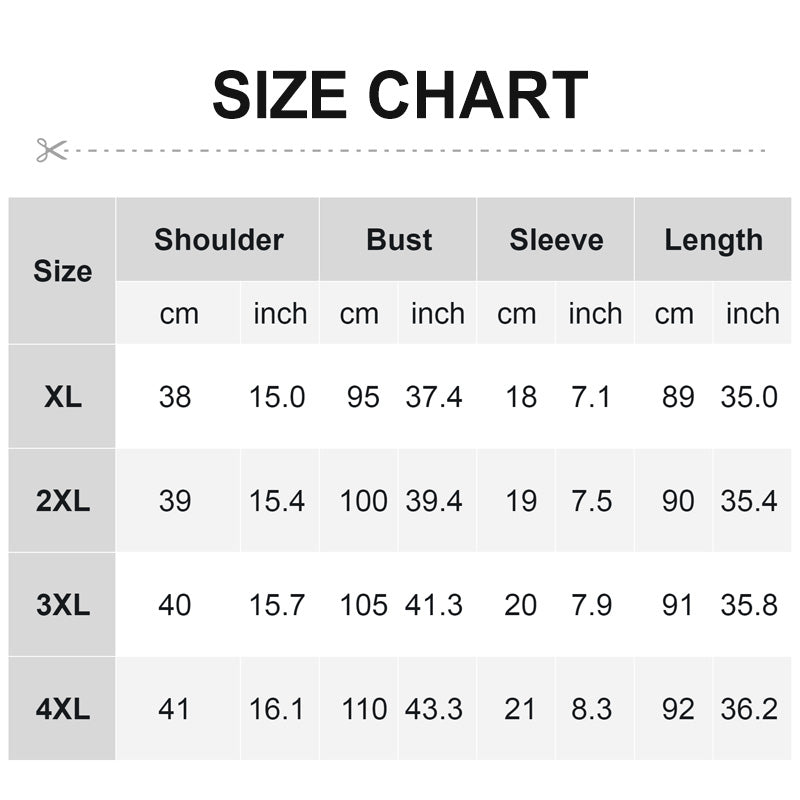Click the cm subheader under Shoulder
The height and width of the screenshot is (800, 800).
[179, 314]
